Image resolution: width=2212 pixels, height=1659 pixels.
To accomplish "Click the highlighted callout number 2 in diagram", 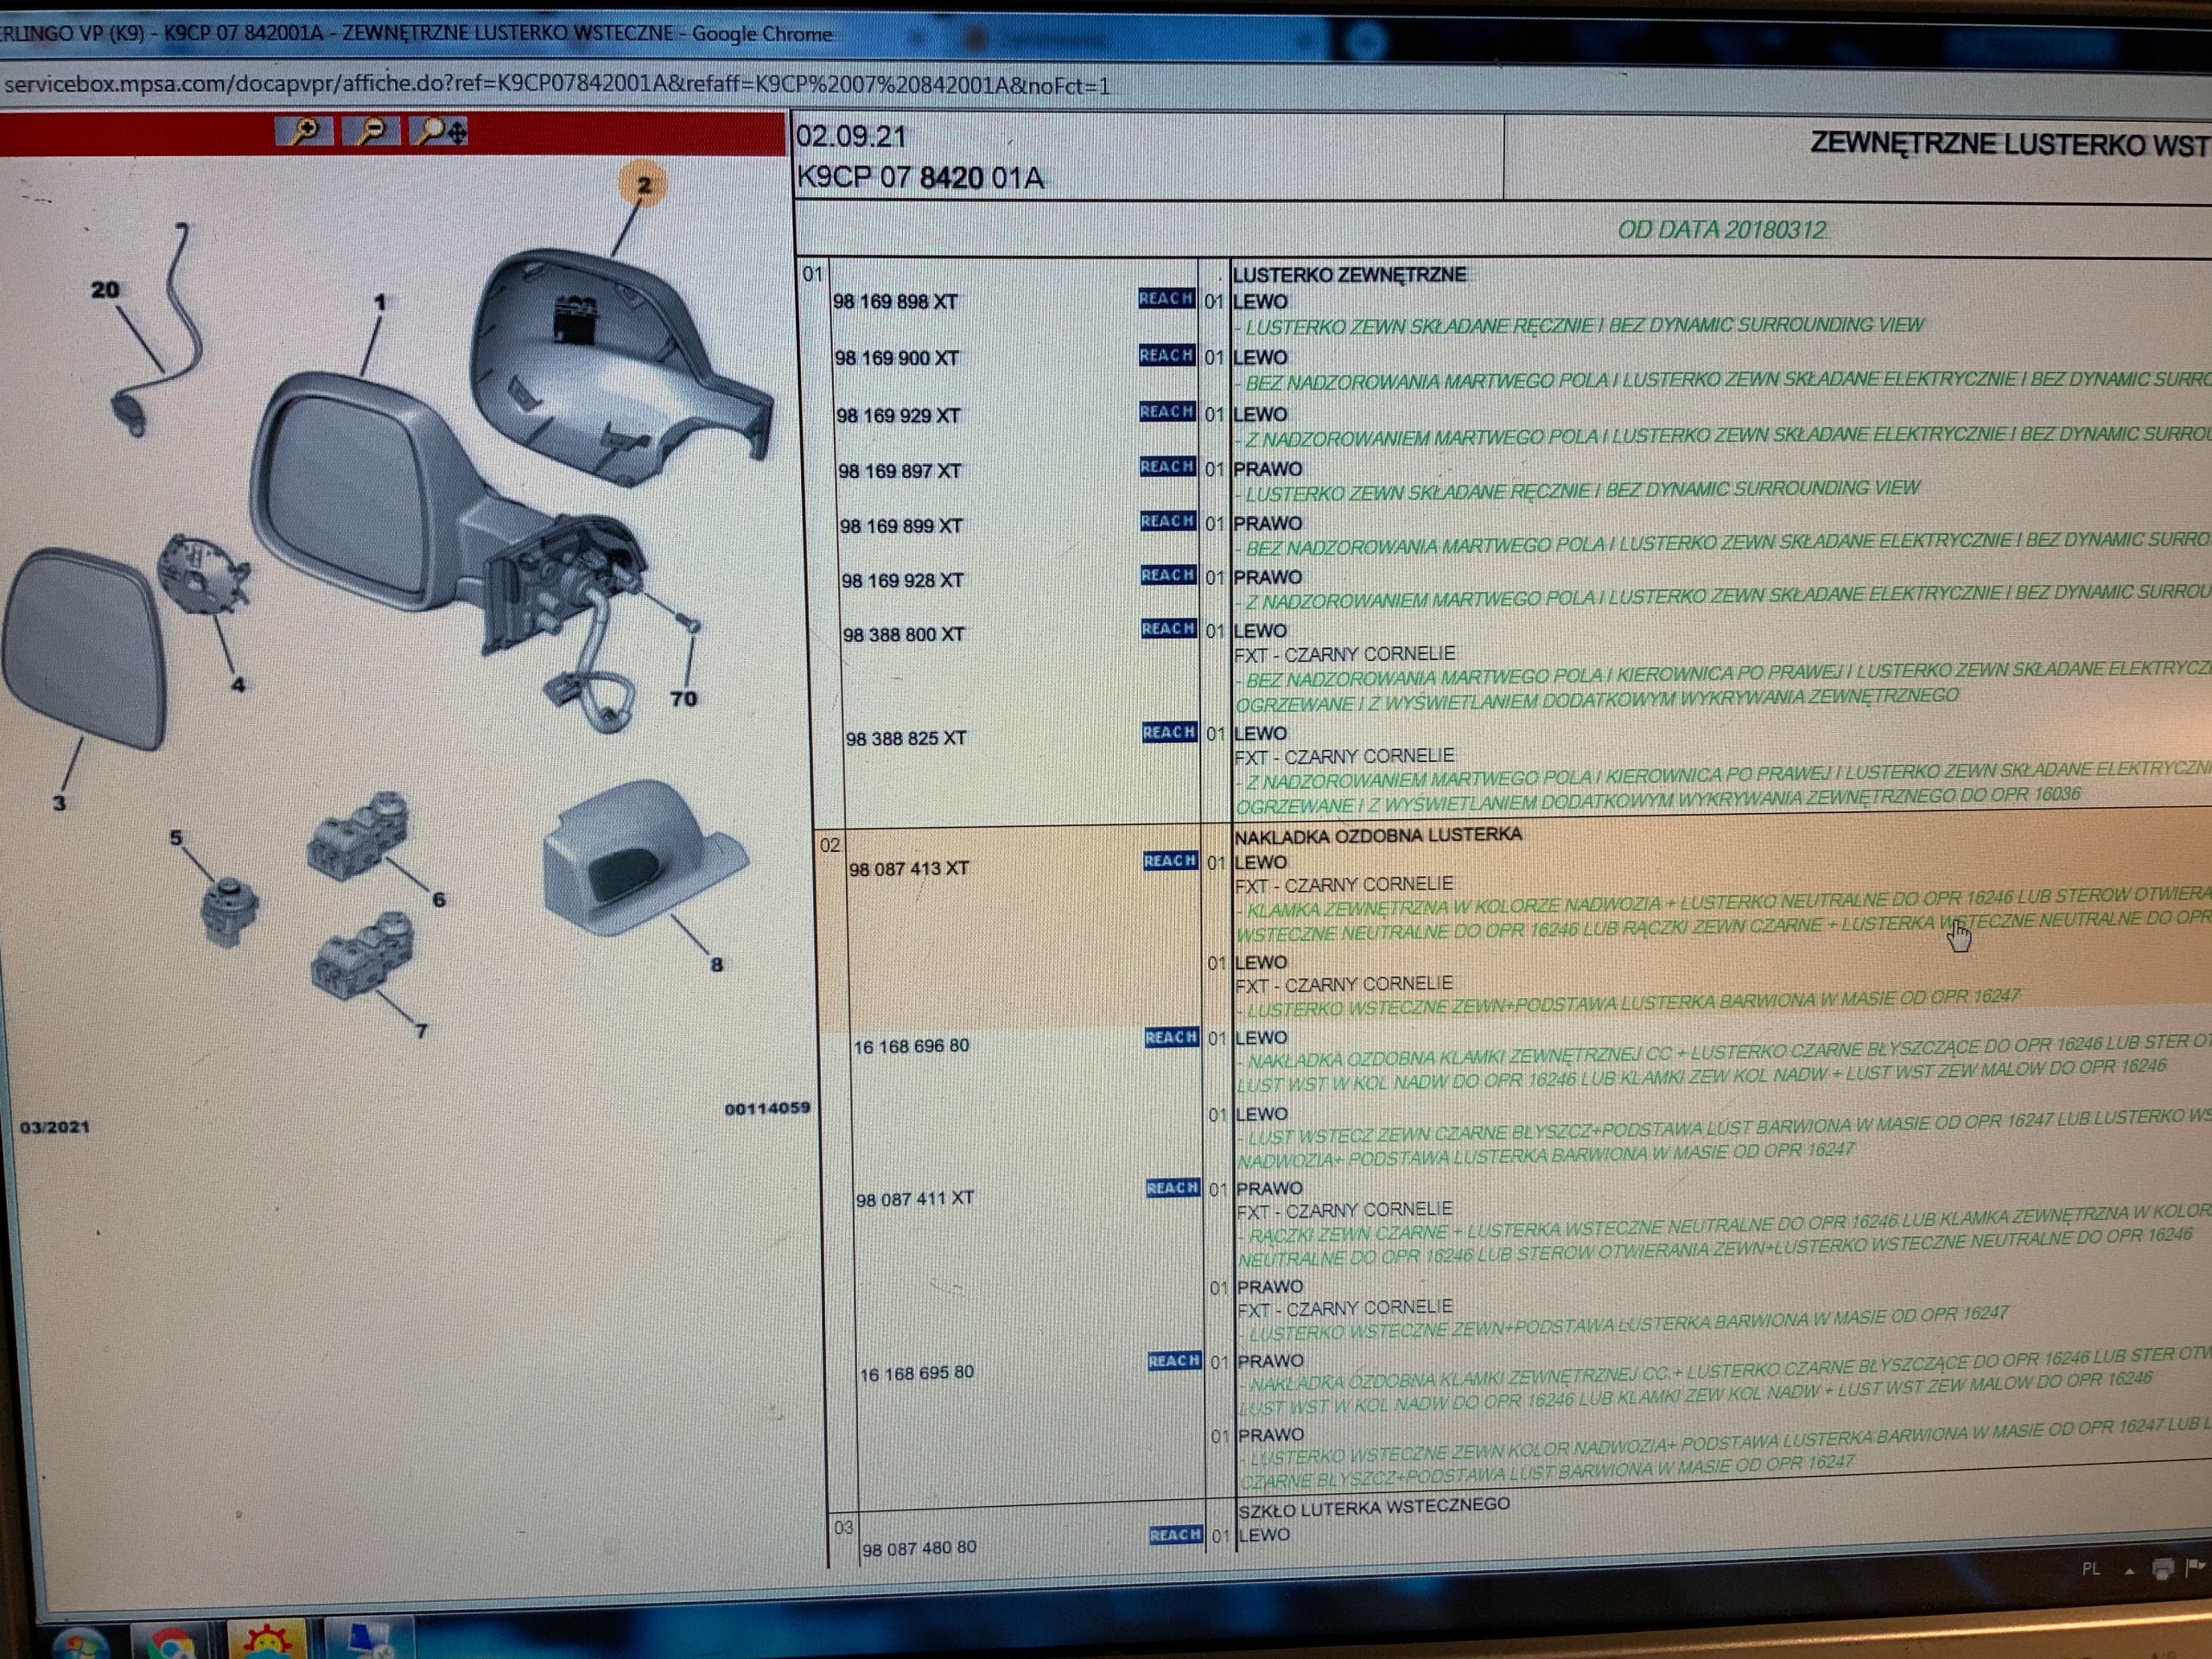I will coord(644,185).
